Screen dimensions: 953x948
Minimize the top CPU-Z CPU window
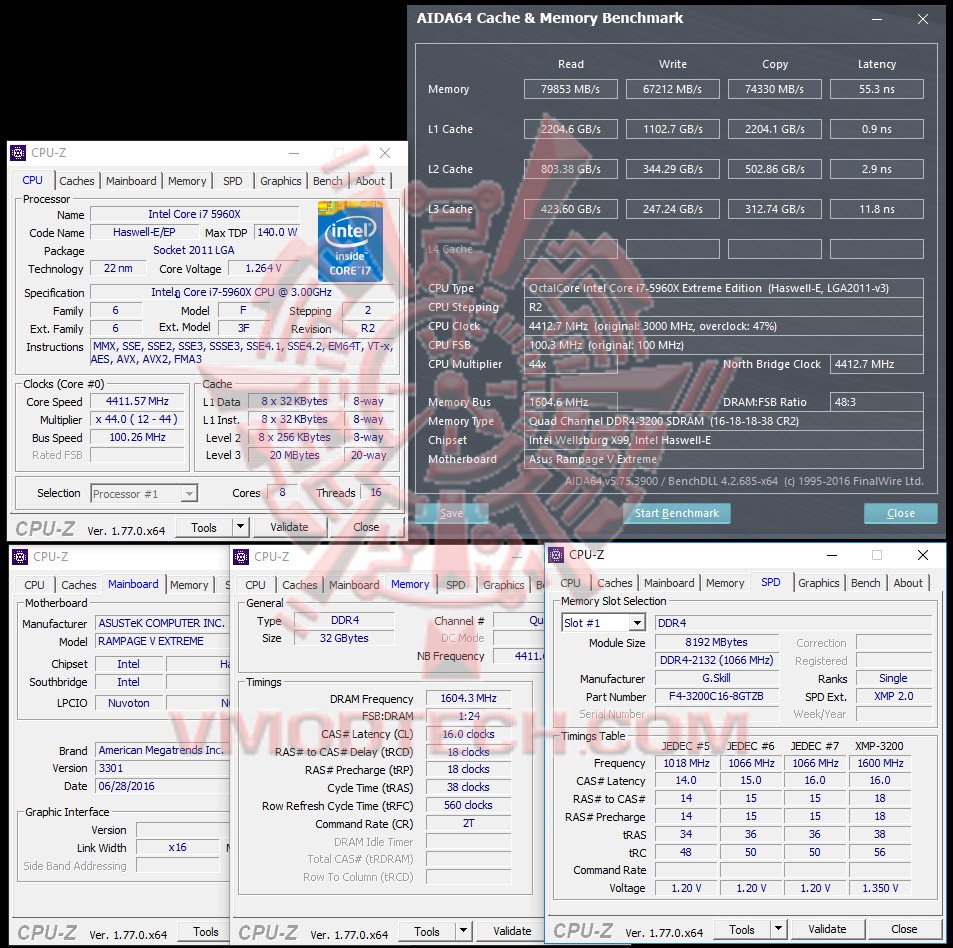[294, 153]
